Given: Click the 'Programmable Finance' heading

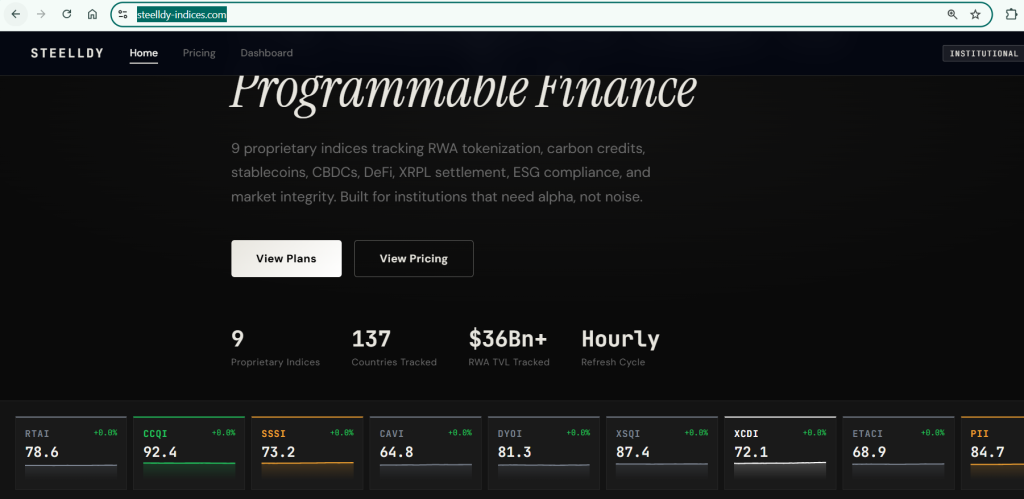Looking at the screenshot, I should click(463, 95).
